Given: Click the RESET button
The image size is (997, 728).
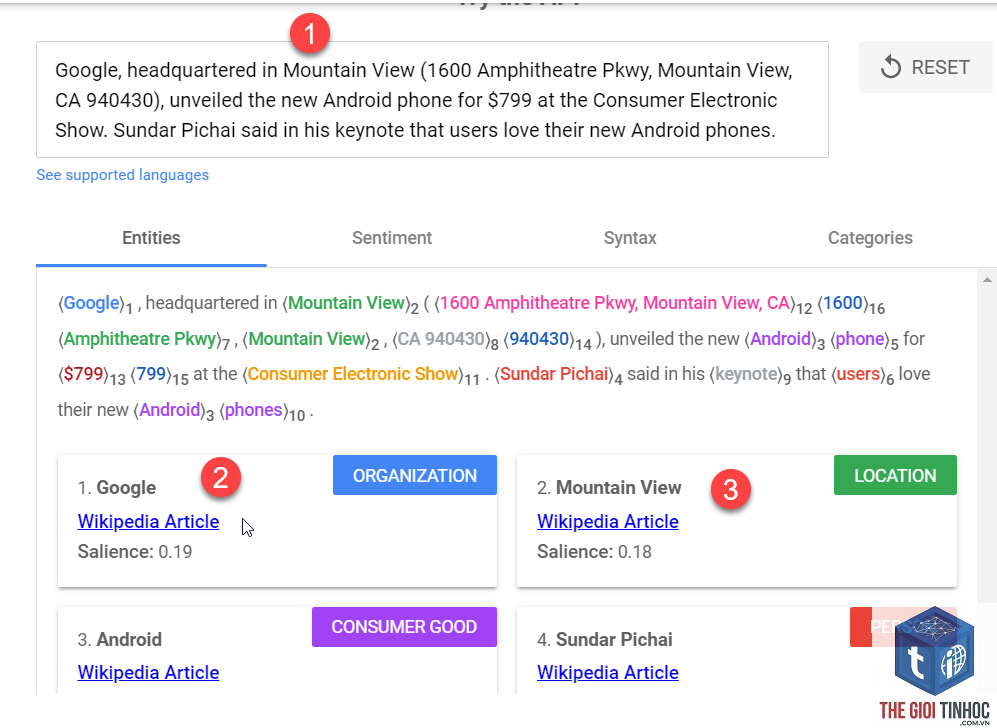Looking at the screenshot, I should [x=925, y=67].
